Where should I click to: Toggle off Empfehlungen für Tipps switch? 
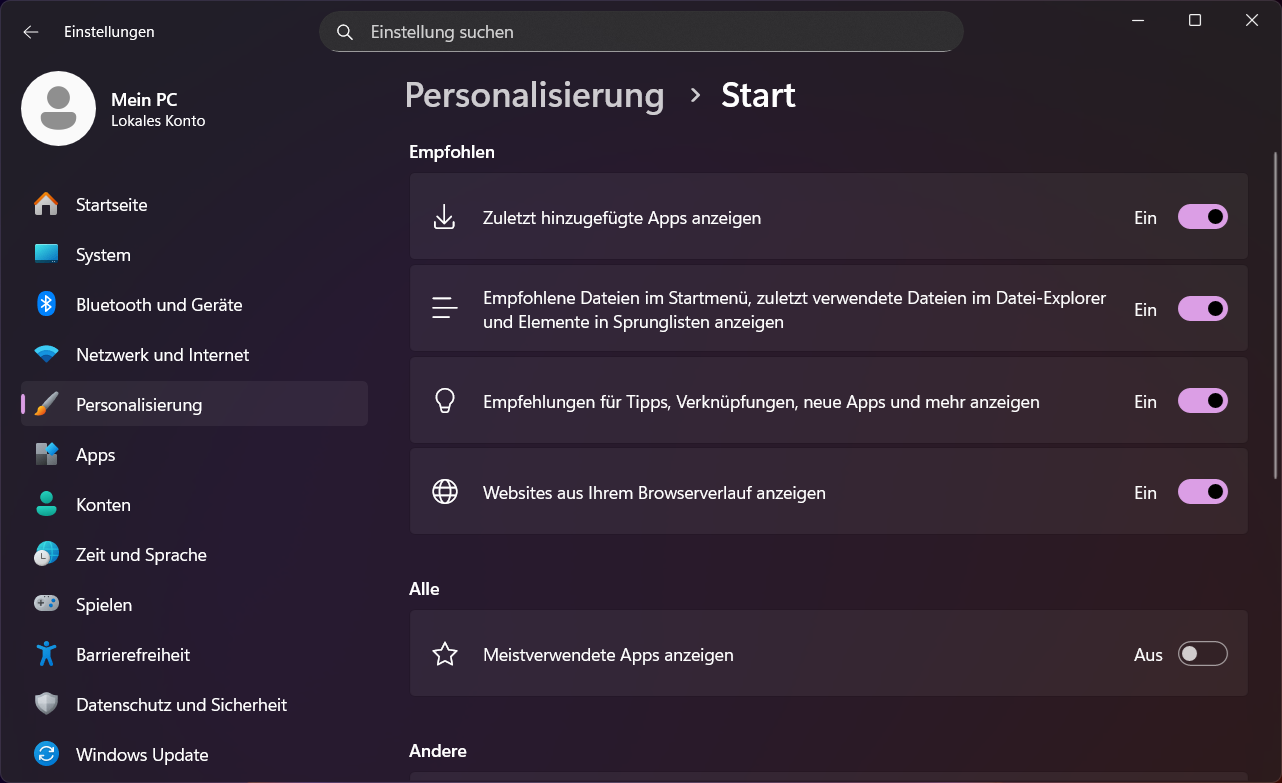pyautogui.click(x=1202, y=401)
